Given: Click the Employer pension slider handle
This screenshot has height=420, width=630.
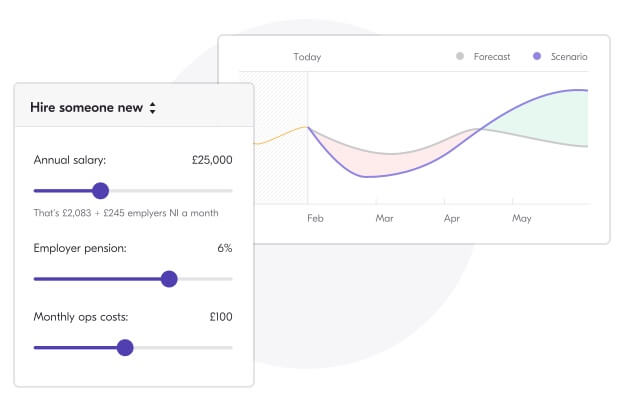Looking at the screenshot, I should click(x=169, y=279).
